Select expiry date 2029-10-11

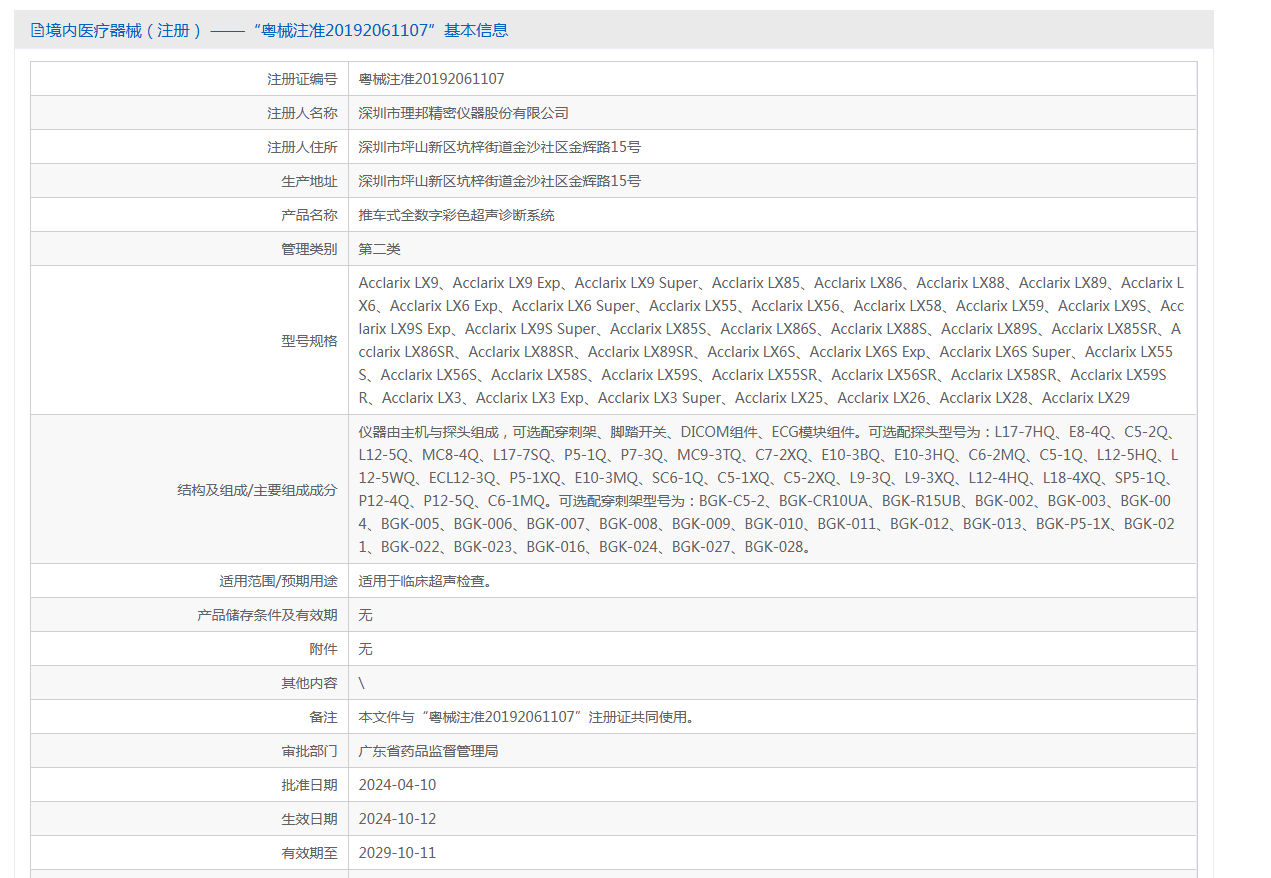pyautogui.click(x=398, y=853)
